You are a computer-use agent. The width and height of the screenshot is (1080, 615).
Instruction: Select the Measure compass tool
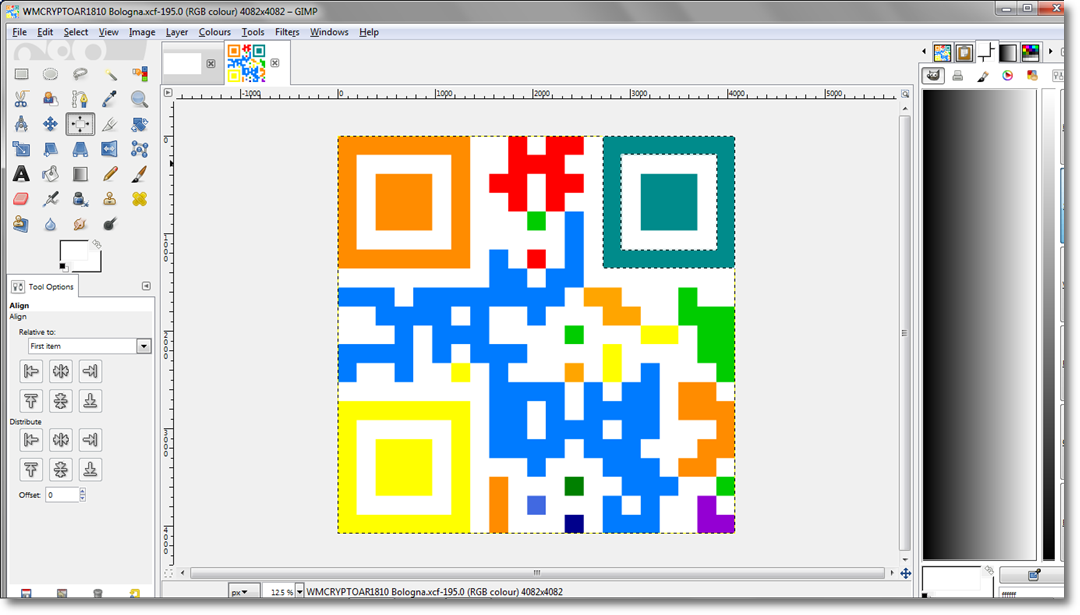[x=21, y=124]
